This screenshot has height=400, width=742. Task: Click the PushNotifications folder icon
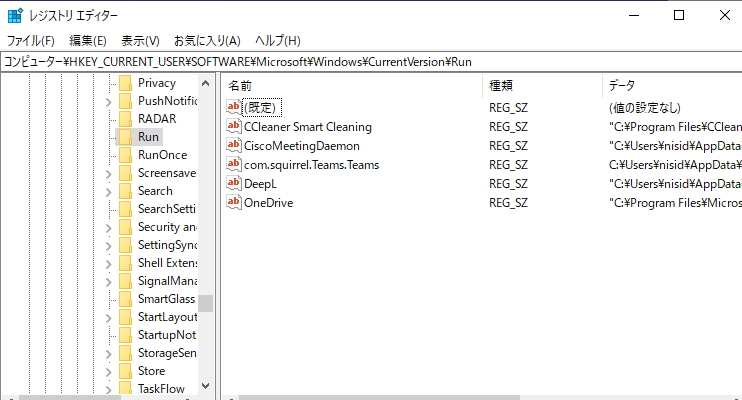[x=125, y=101]
